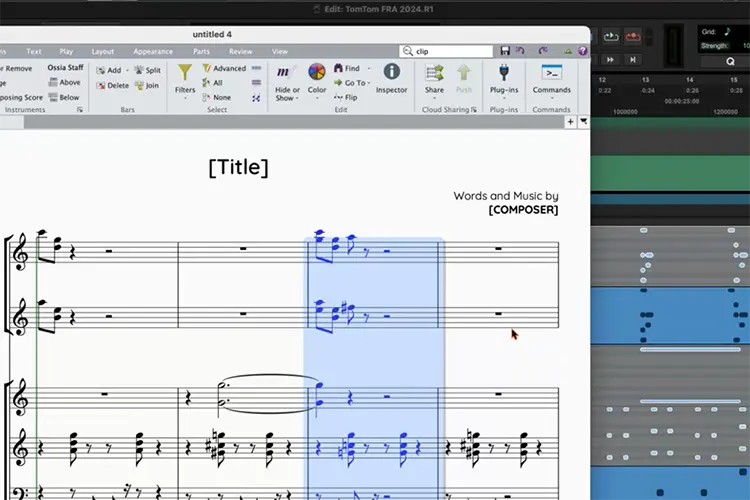Click the ribbon search field containing clip
Viewport: 750px width, 500px height.
[x=446, y=51]
